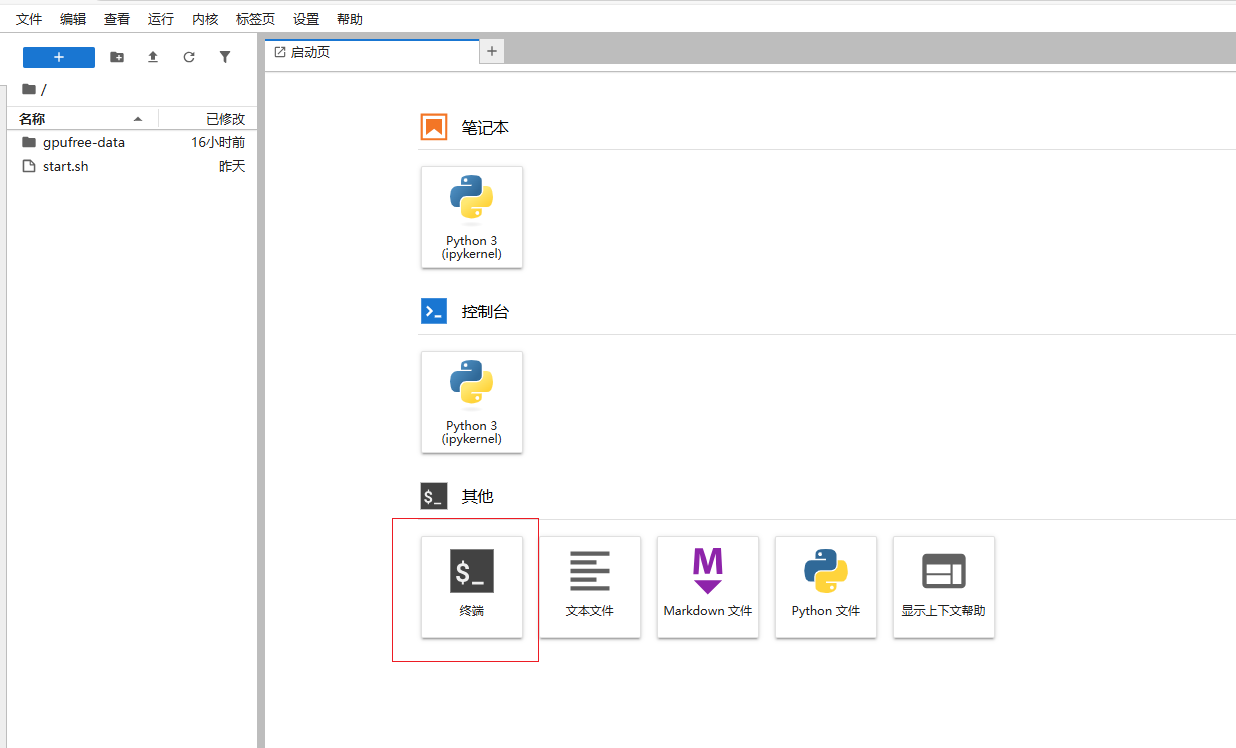
Task: Open a new 终端 terminal
Action: pos(472,587)
